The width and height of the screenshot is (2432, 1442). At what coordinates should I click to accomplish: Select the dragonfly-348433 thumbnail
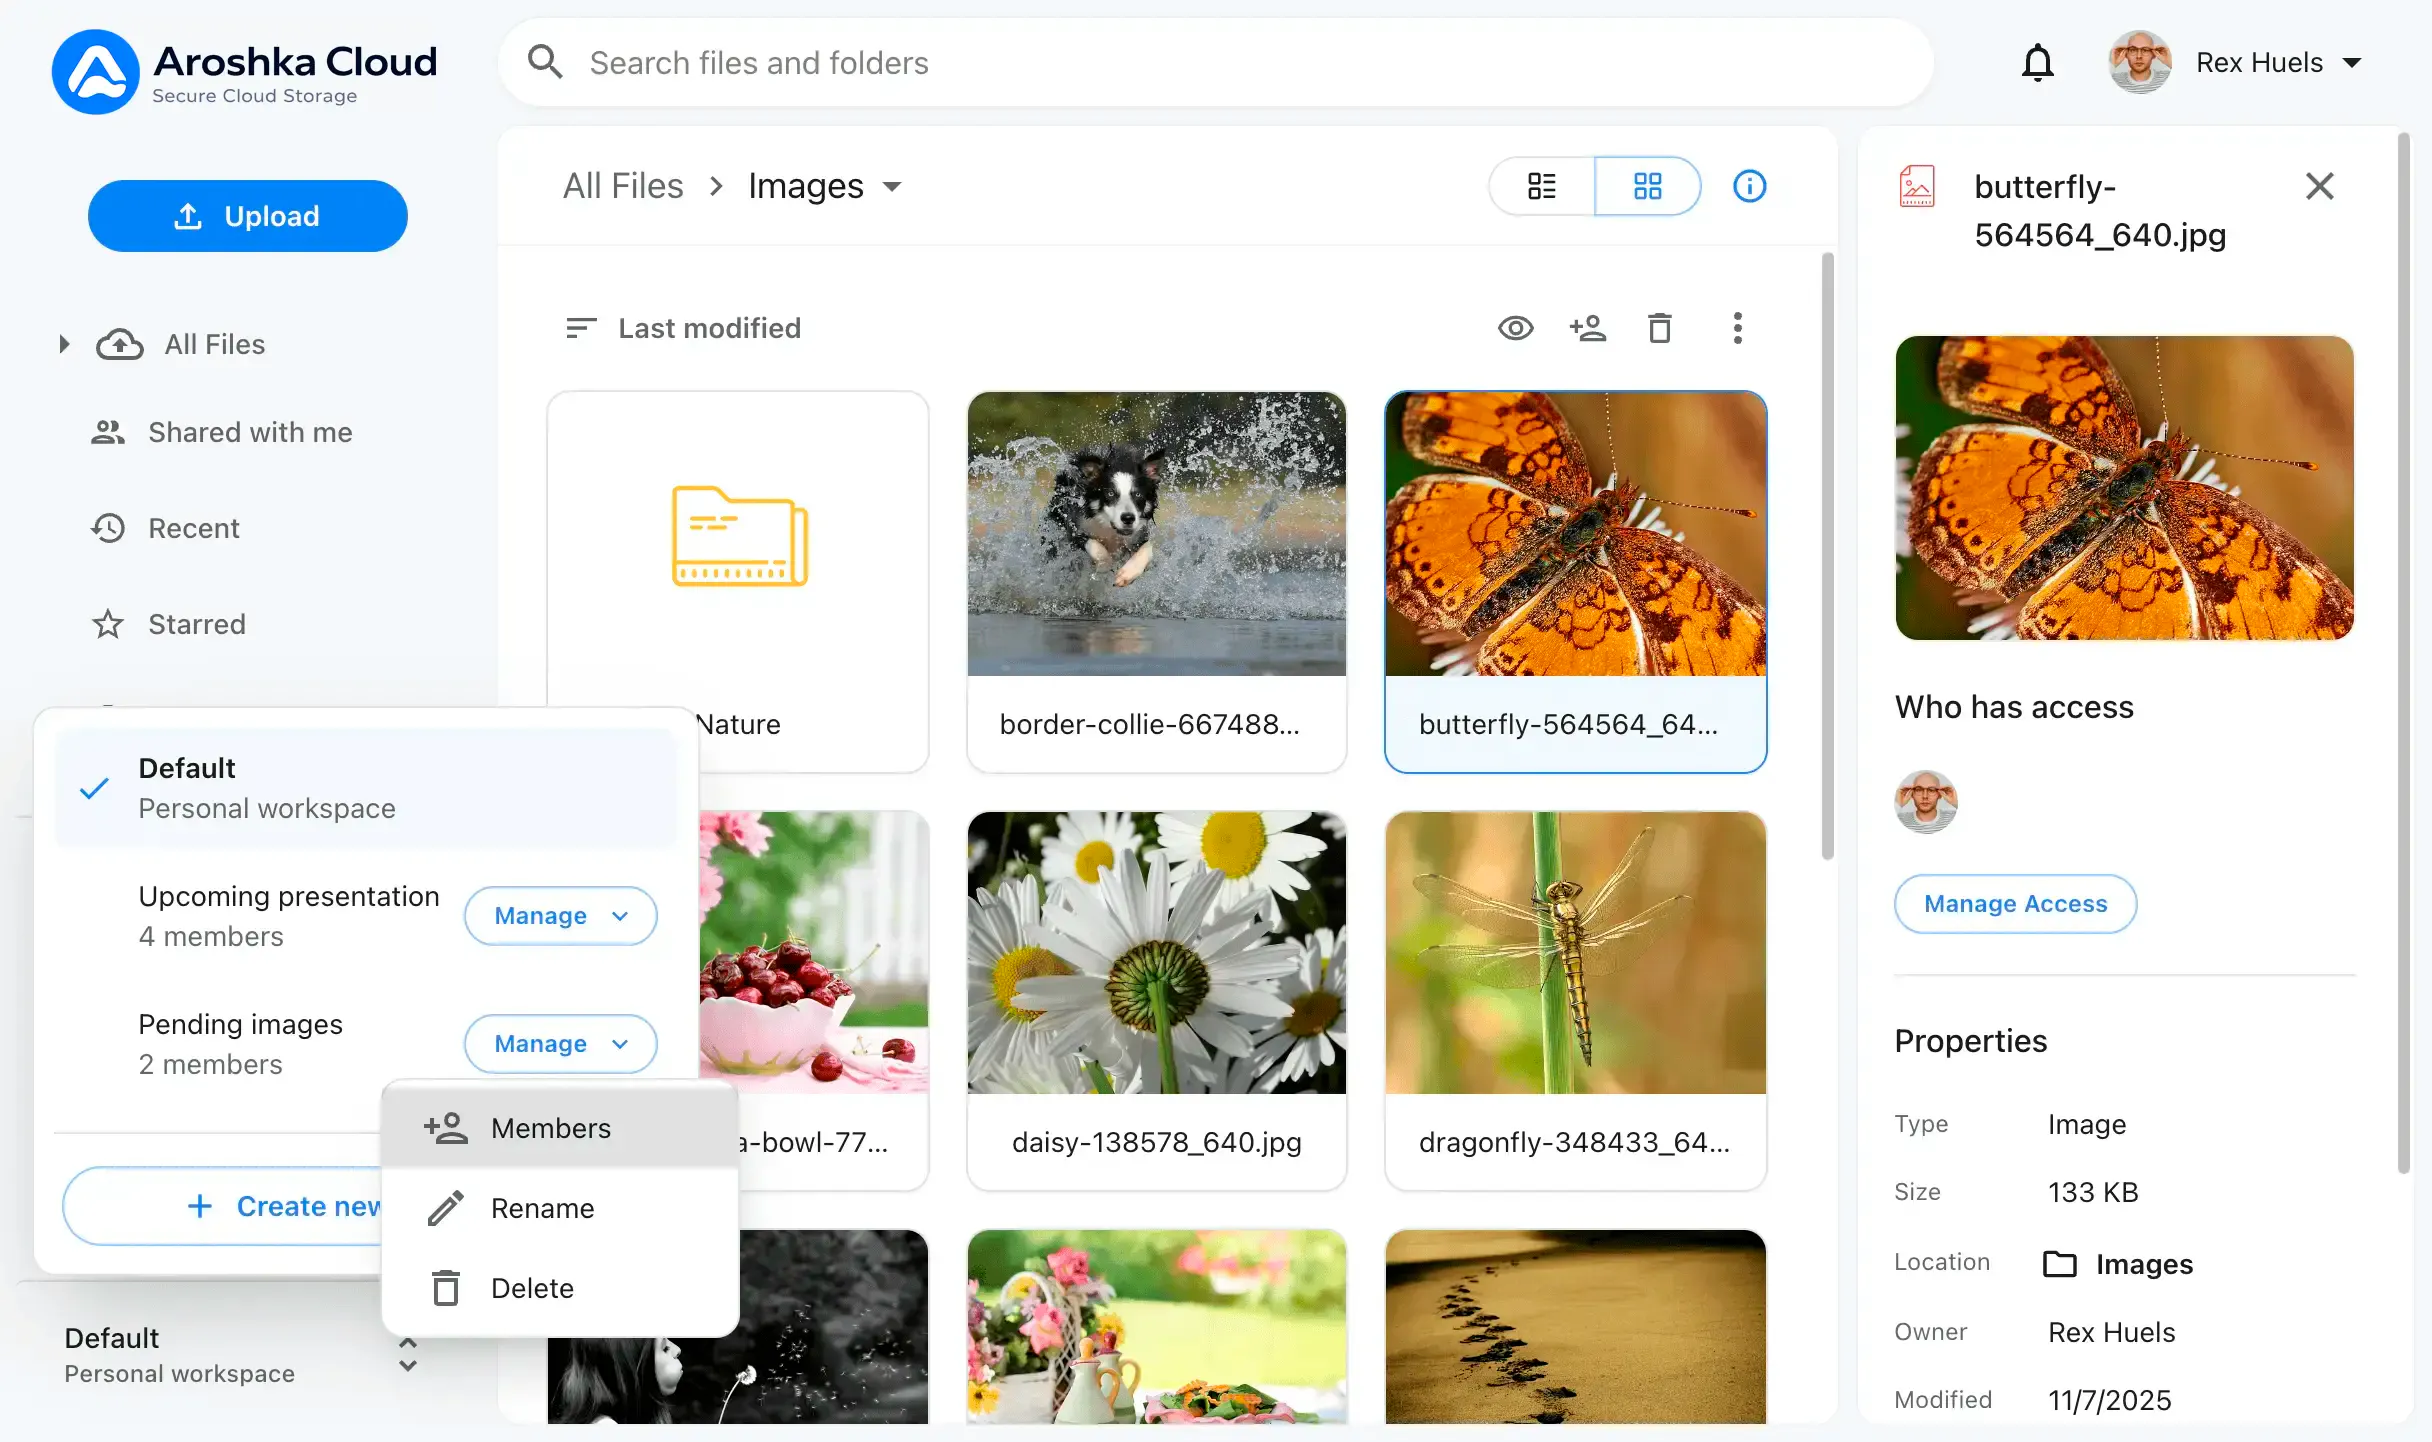click(x=1576, y=952)
